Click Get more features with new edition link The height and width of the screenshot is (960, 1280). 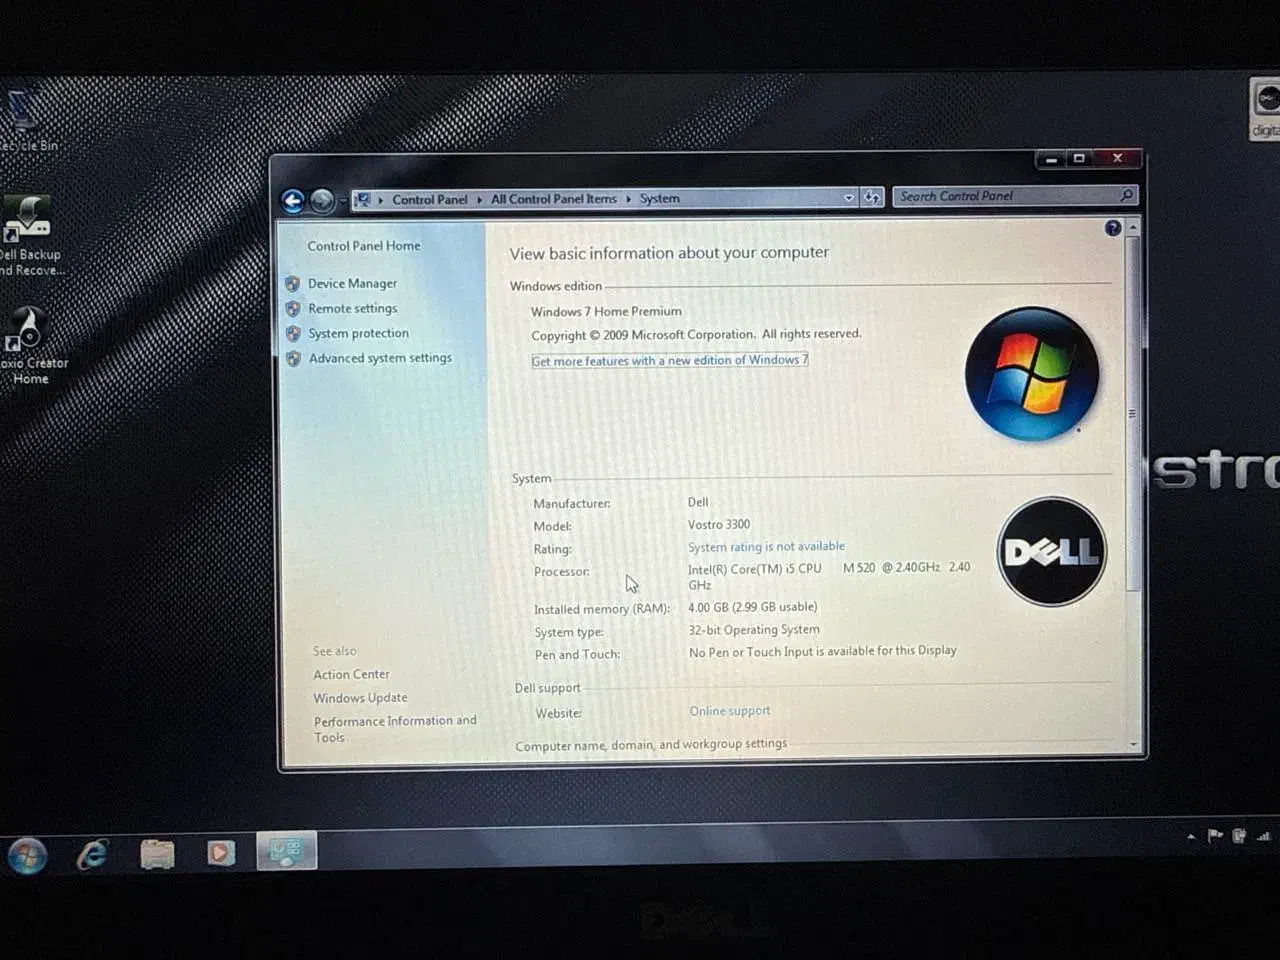click(x=670, y=361)
